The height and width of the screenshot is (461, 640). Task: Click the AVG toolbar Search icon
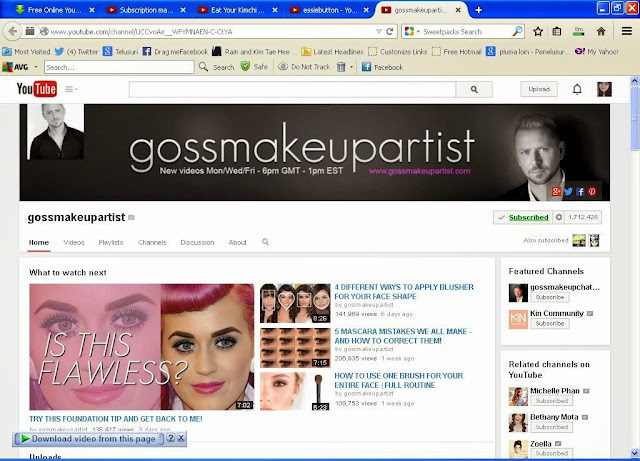pyautogui.click(x=204, y=67)
